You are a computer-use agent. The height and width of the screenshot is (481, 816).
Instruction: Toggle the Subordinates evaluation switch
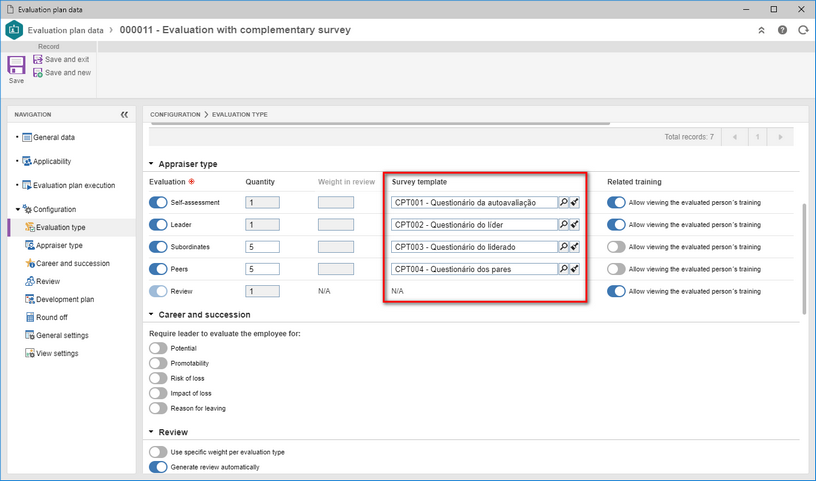[158, 247]
